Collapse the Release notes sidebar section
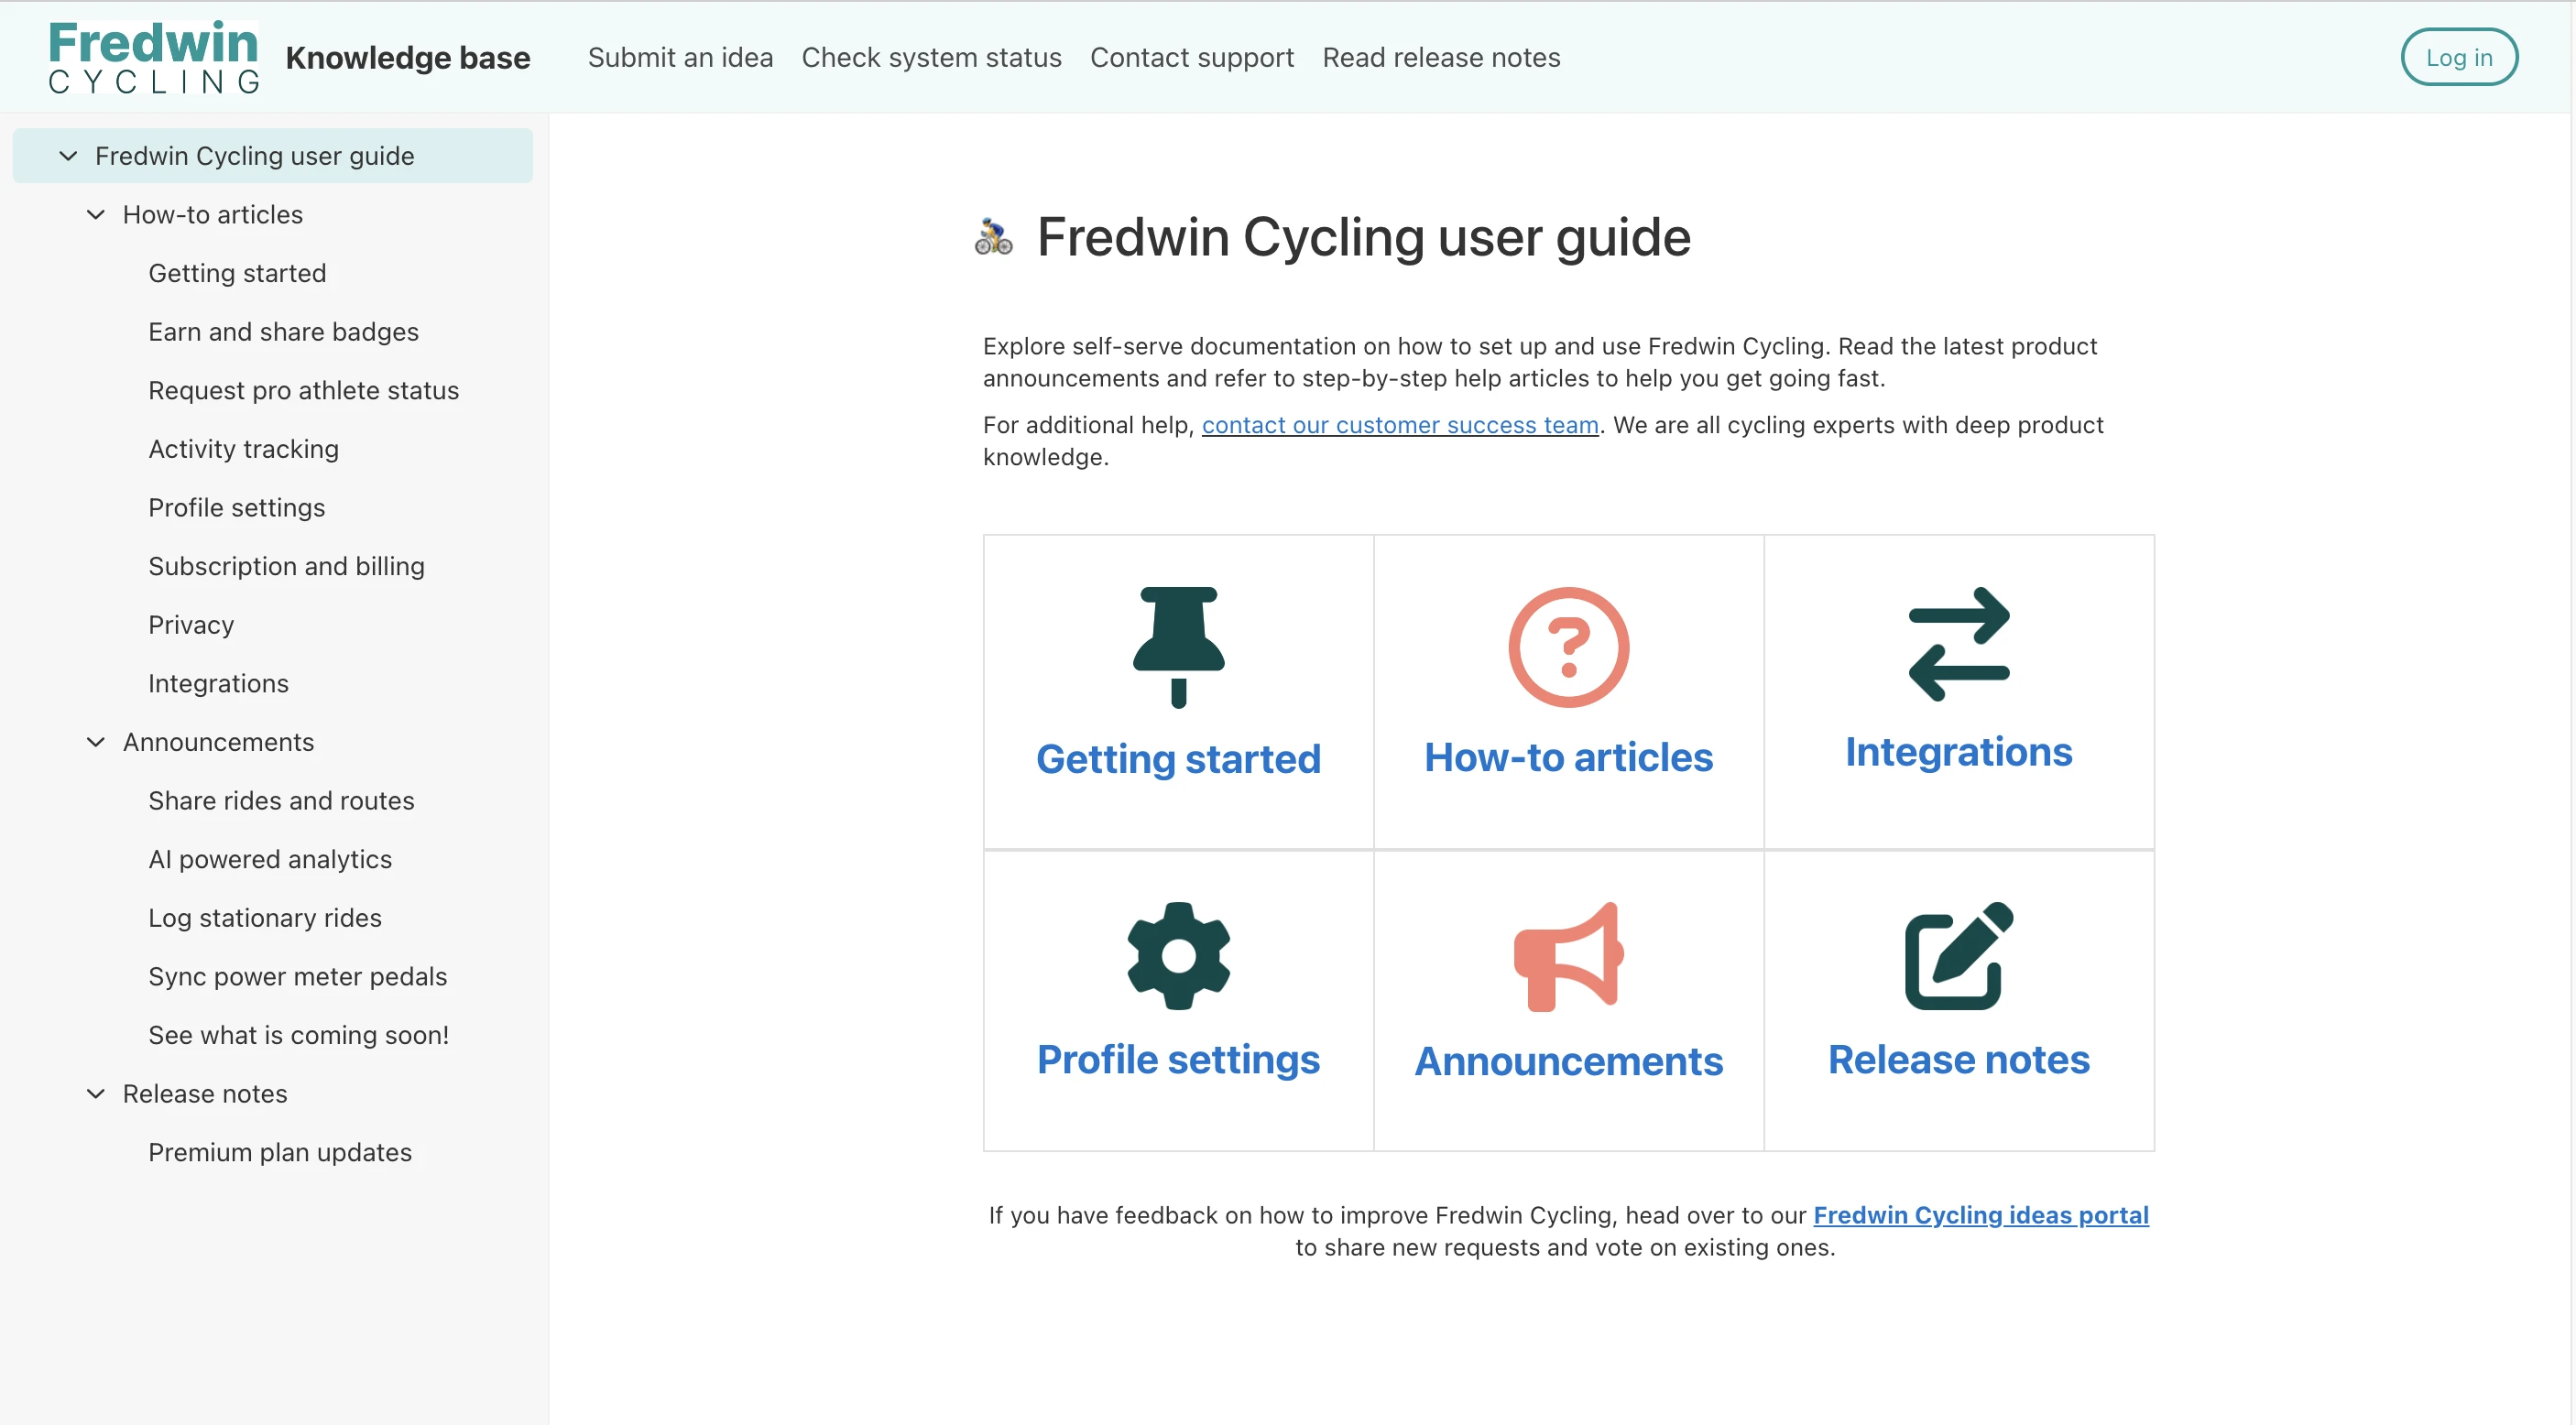2576x1425 pixels. pos(95,1094)
